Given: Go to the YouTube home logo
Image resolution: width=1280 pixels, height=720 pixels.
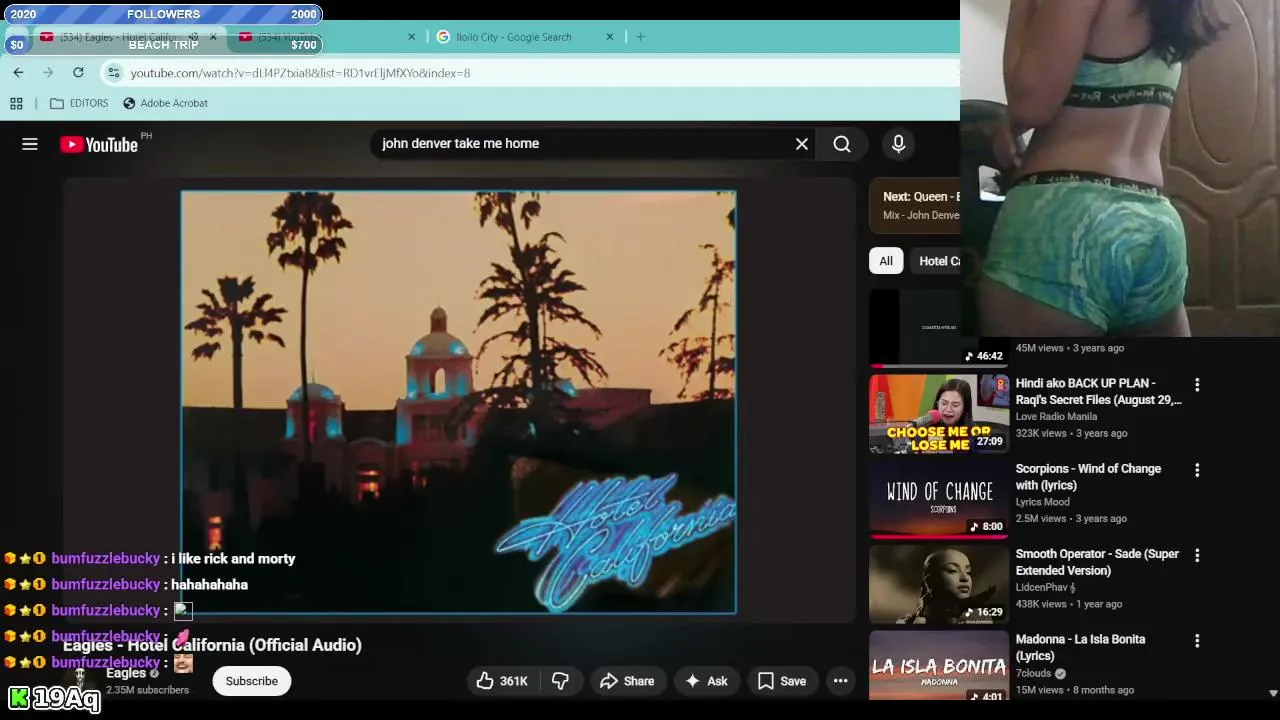Looking at the screenshot, I should (99, 145).
